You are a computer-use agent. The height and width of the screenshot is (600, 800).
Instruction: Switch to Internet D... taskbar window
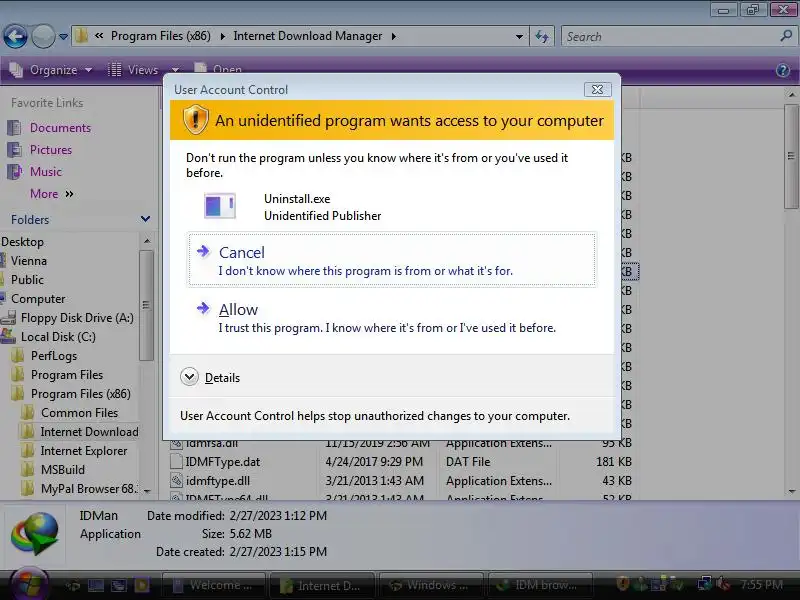click(322, 585)
